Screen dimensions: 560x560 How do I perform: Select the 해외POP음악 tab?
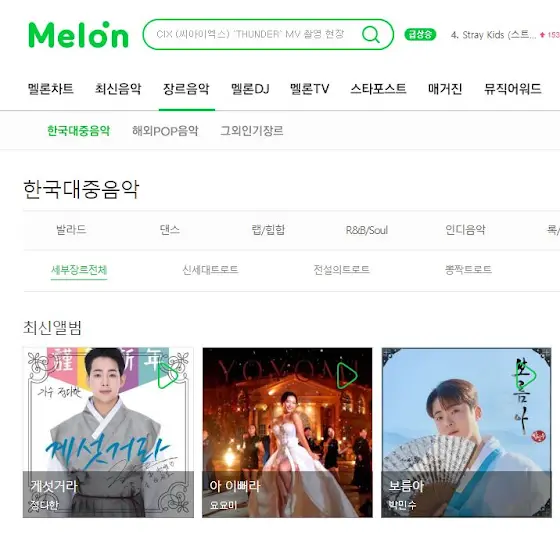(x=165, y=131)
